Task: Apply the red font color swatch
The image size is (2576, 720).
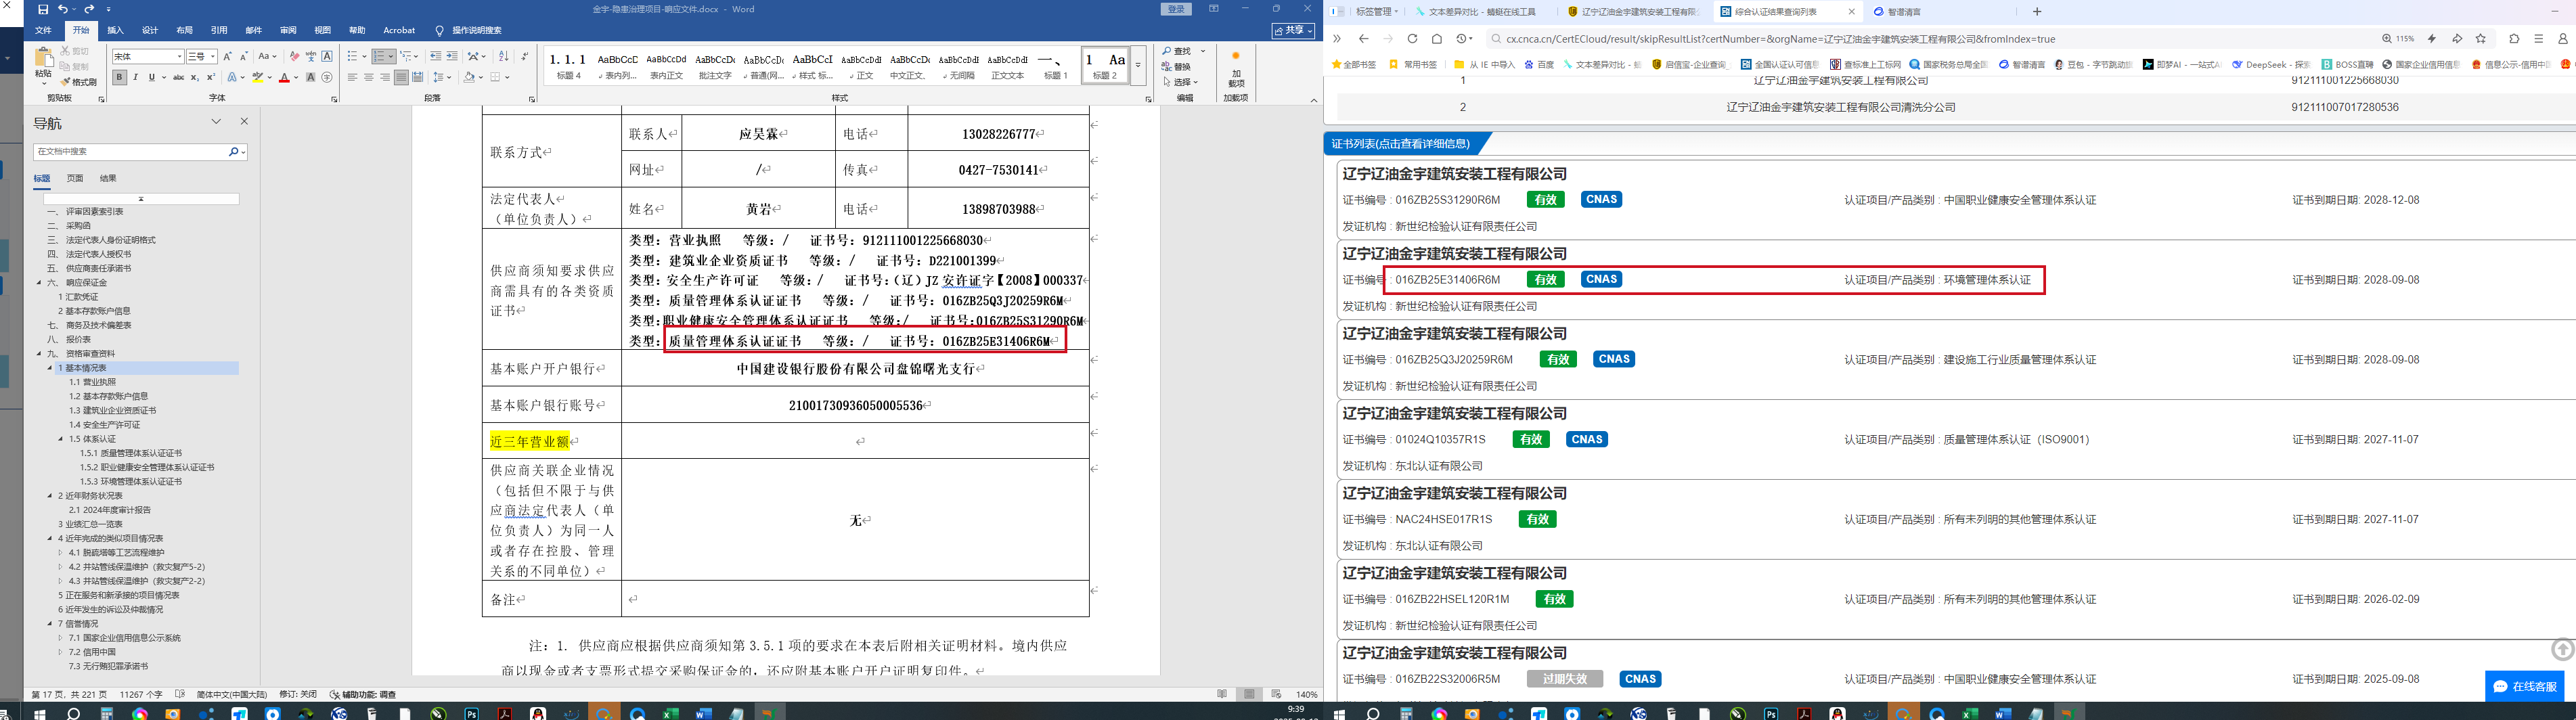Action: point(284,77)
